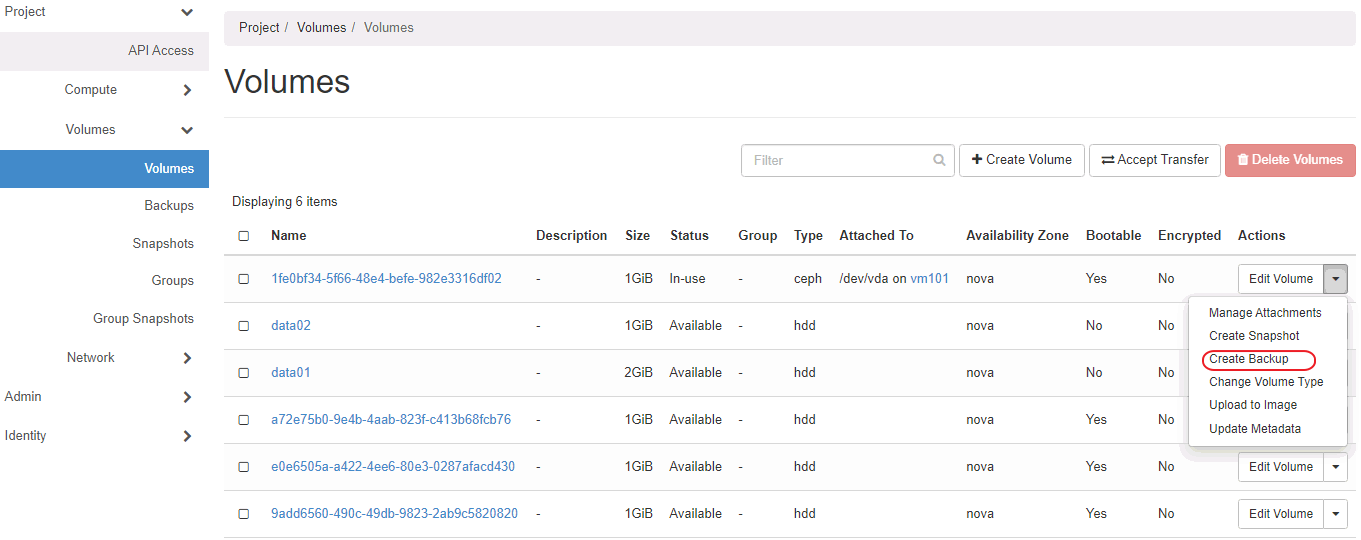The height and width of the screenshot is (540, 1361).
Task: Click Upload to Image option
Action: [1252, 405]
